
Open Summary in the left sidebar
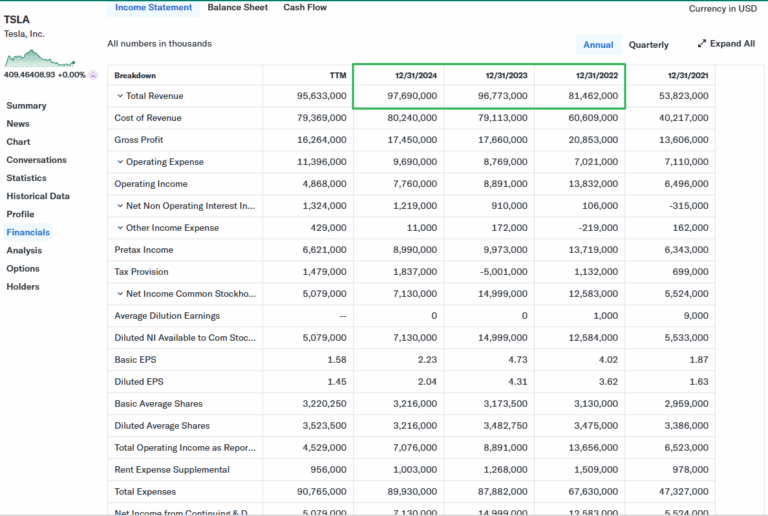point(26,106)
